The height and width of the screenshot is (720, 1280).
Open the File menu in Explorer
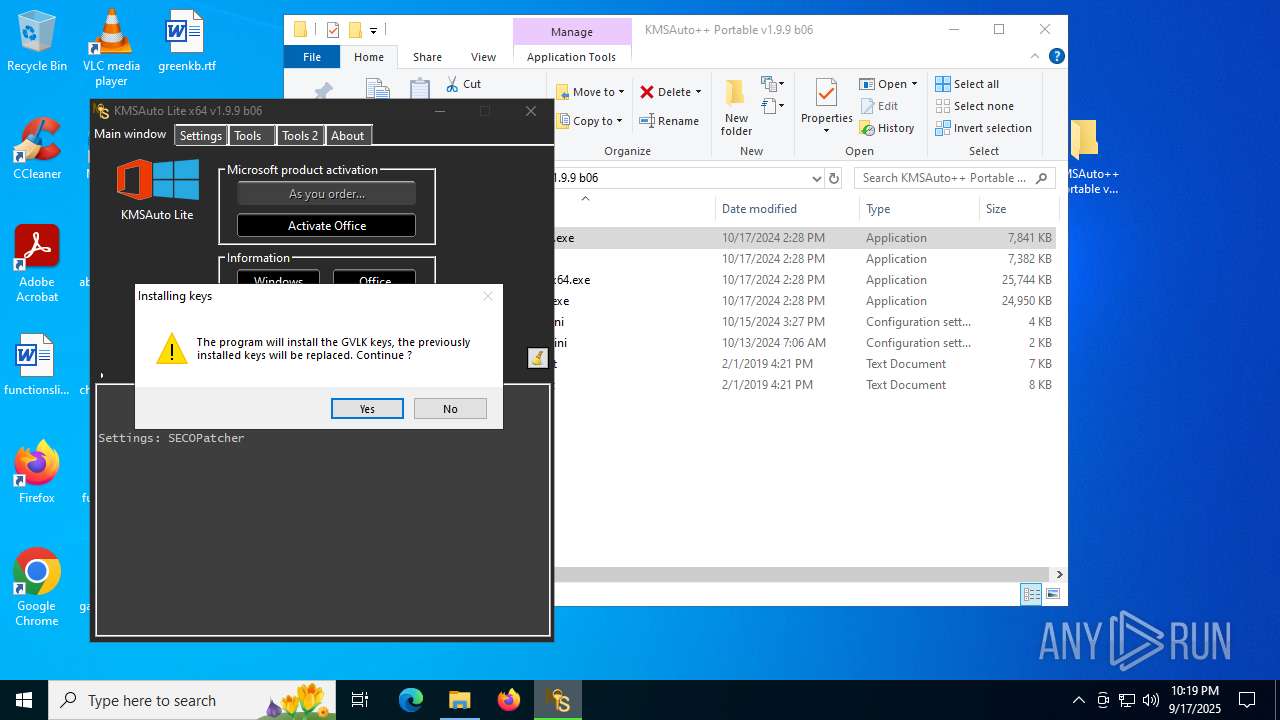coord(312,57)
